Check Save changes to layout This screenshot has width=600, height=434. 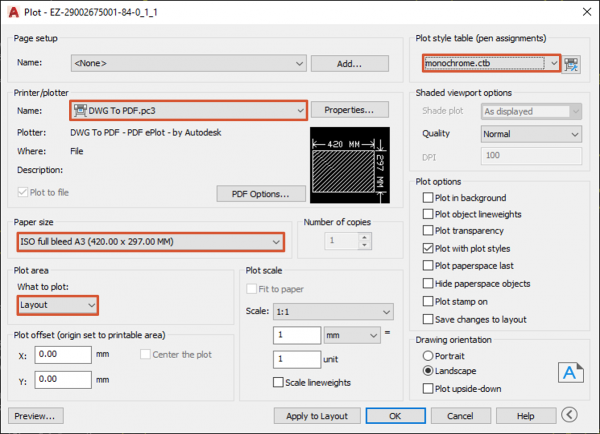click(x=427, y=319)
